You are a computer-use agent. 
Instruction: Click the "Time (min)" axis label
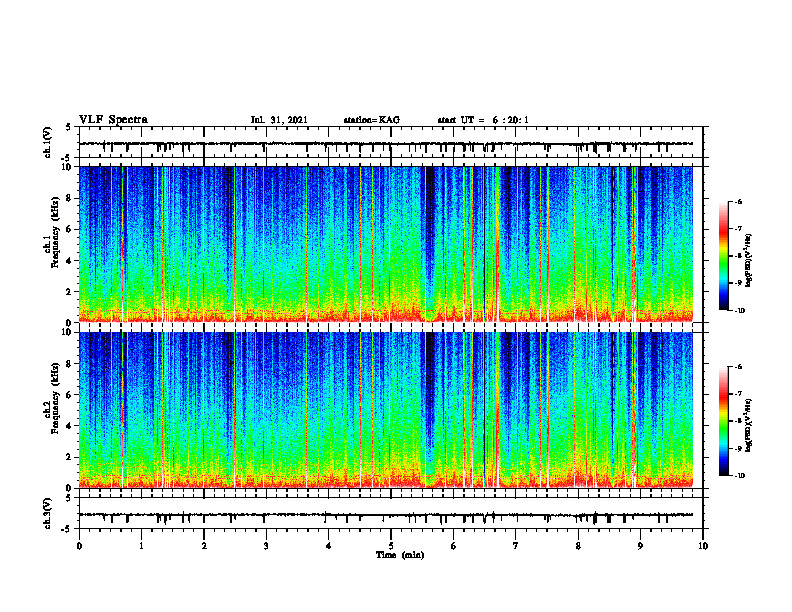point(400,555)
